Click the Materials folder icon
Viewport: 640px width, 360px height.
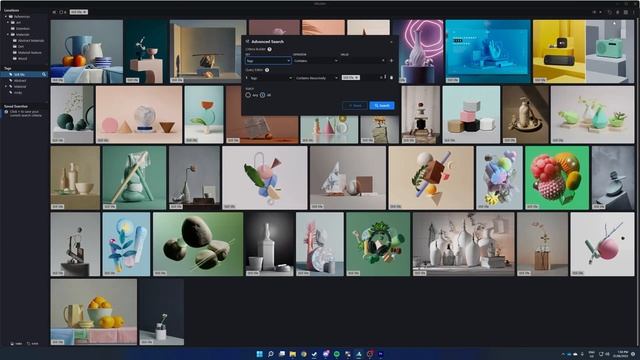pyautogui.click(x=13, y=35)
